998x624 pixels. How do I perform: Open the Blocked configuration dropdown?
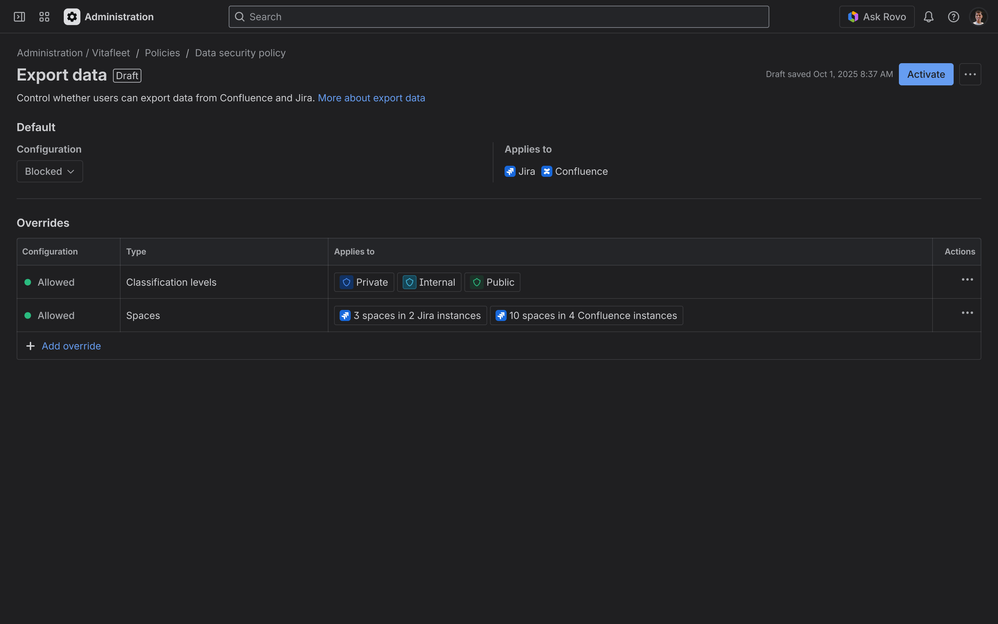[50, 171]
